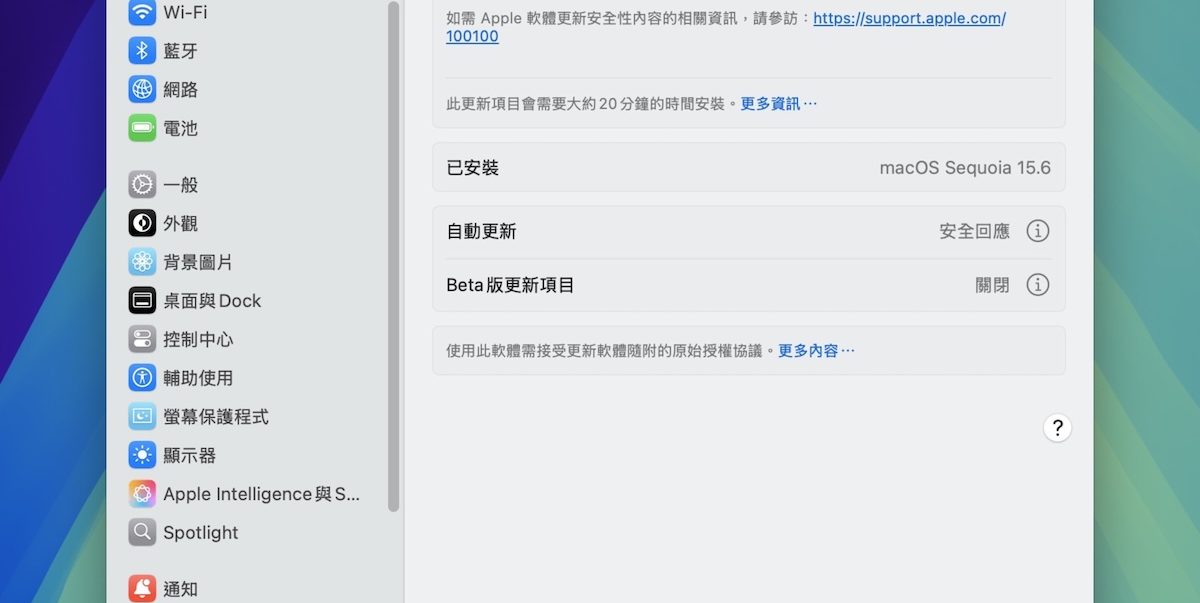
Task: Open 電池 battery settings icon
Action: [142, 128]
